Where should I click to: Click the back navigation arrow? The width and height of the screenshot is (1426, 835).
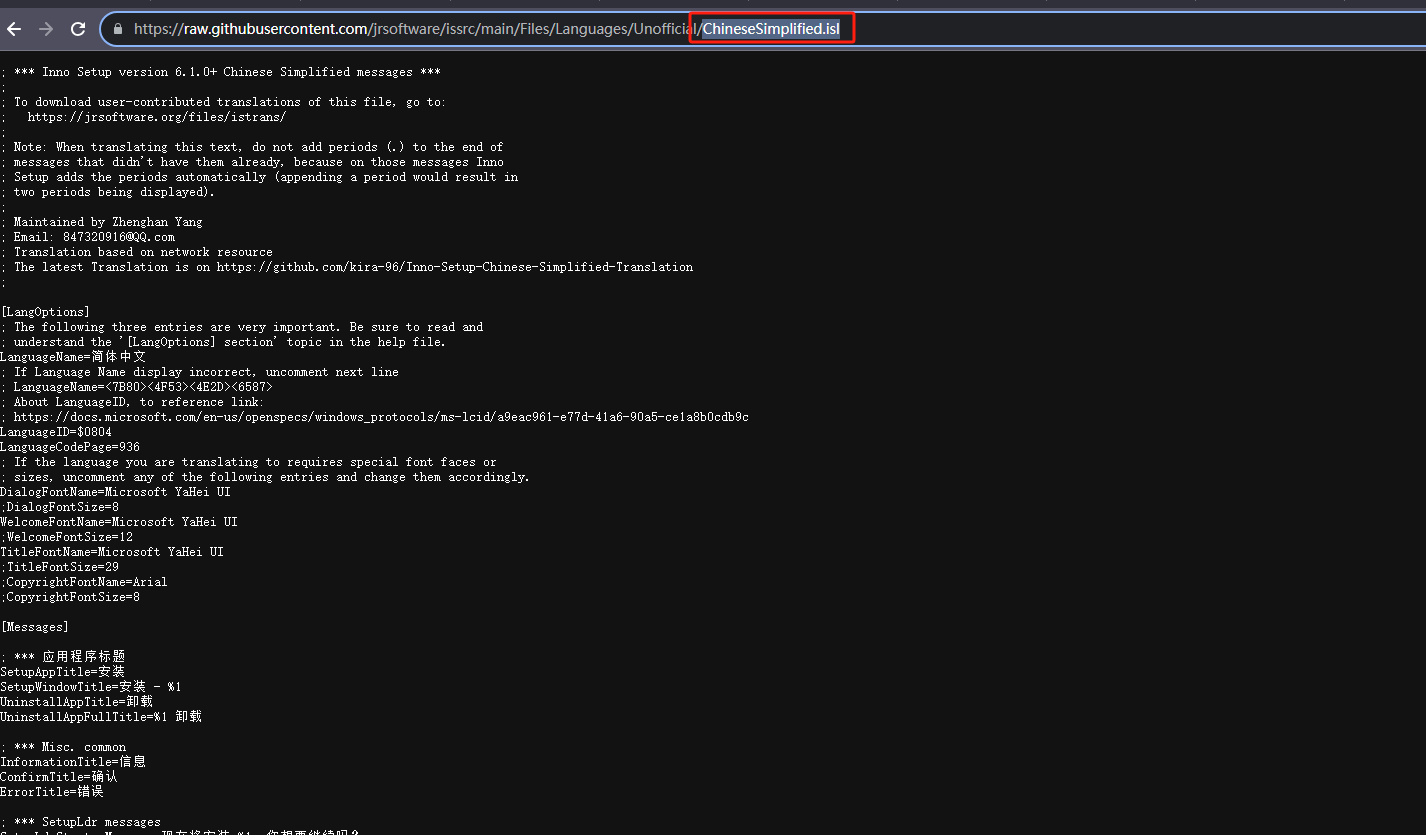tap(14, 28)
